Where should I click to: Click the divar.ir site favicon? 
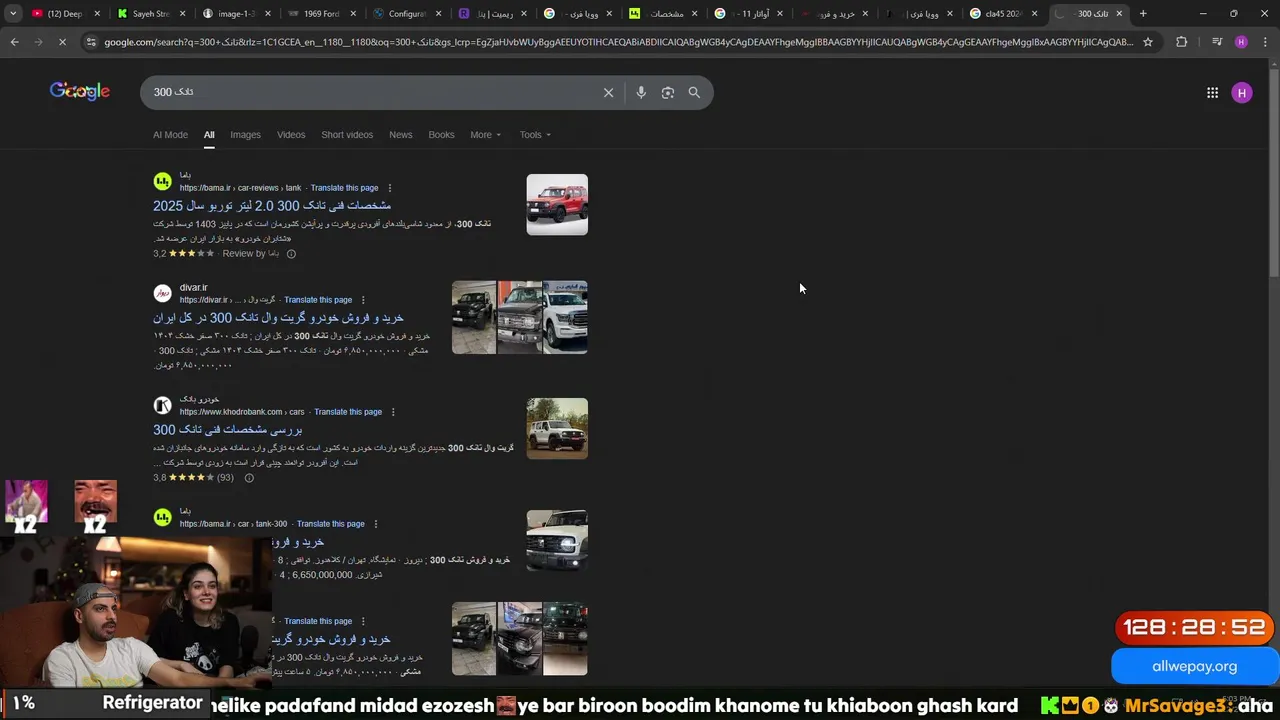pyautogui.click(x=162, y=294)
